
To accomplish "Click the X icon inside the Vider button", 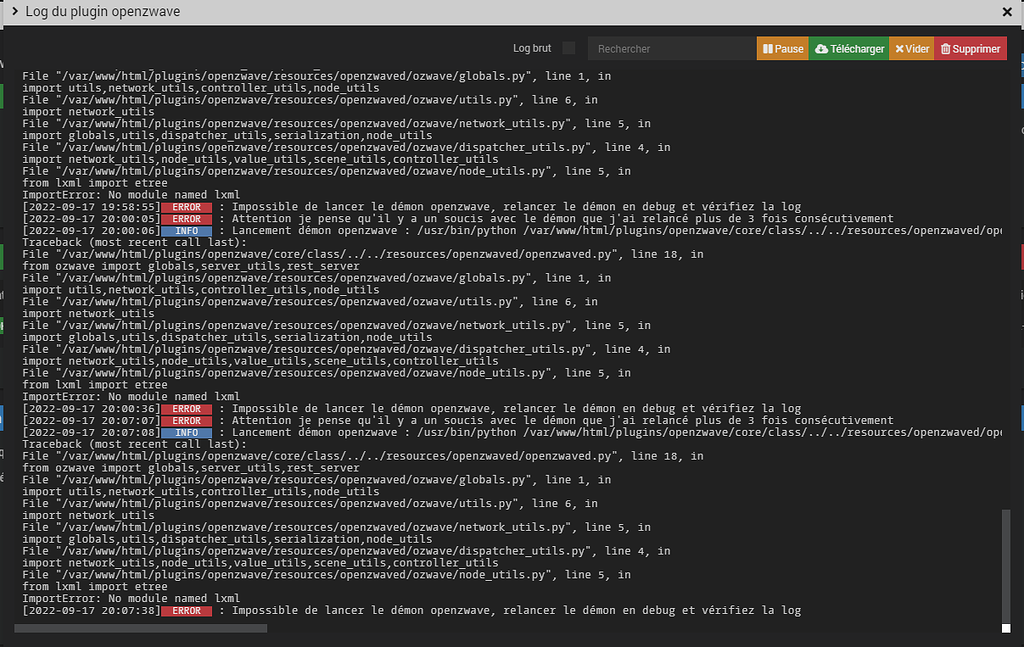I will click(898, 47).
